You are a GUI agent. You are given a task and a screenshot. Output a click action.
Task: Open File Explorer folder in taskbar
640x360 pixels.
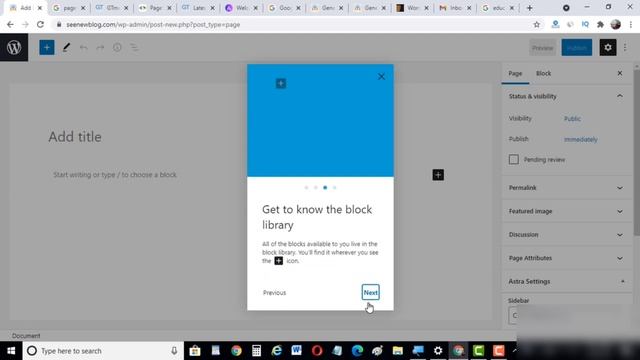click(398, 351)
